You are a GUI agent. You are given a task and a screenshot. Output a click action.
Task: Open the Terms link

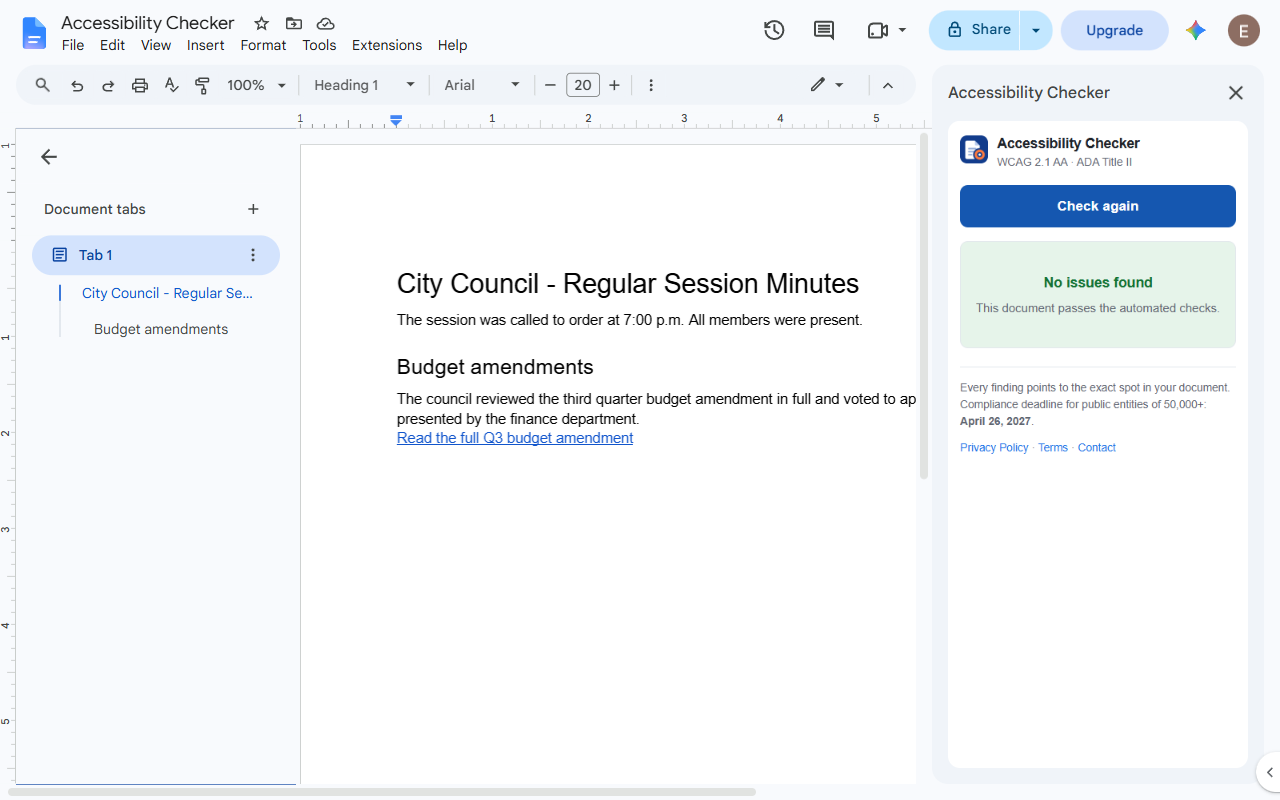coord(1053,448)
